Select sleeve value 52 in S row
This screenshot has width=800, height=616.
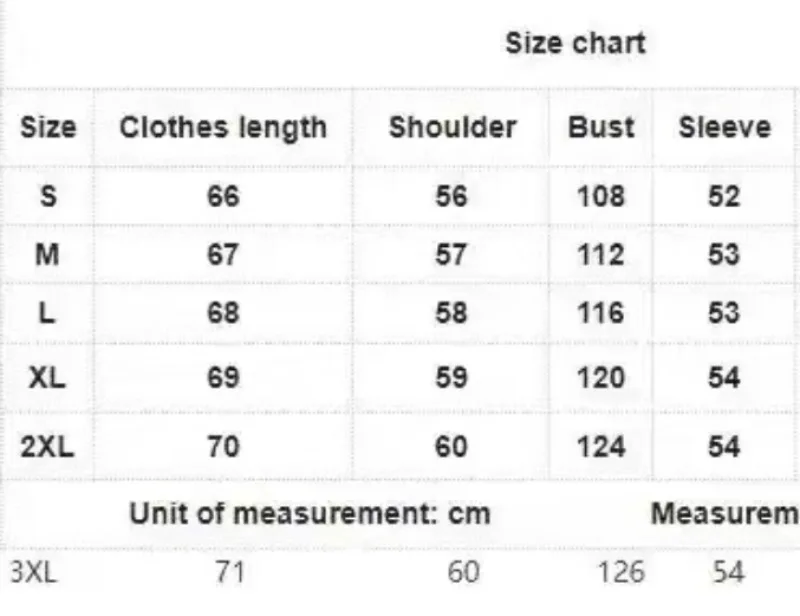click(724, 196)
